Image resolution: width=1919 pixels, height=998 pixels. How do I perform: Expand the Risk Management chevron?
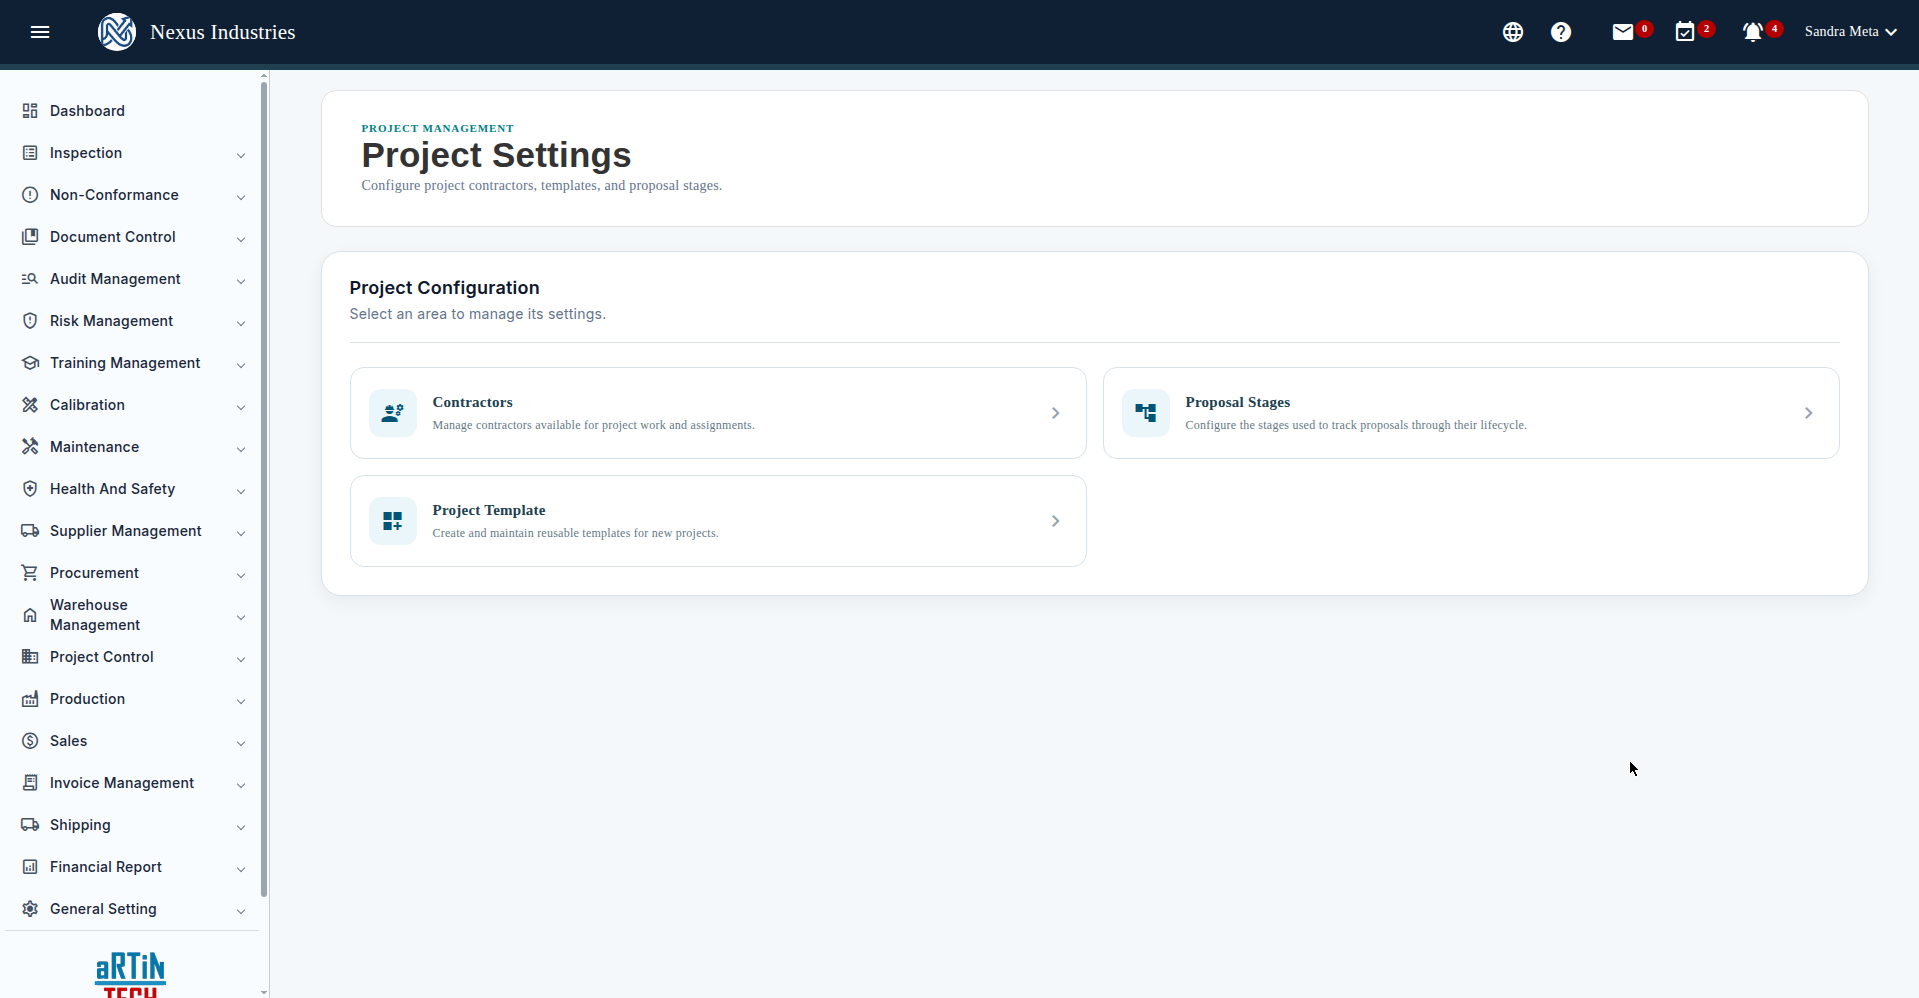click(x=241, y=323)
